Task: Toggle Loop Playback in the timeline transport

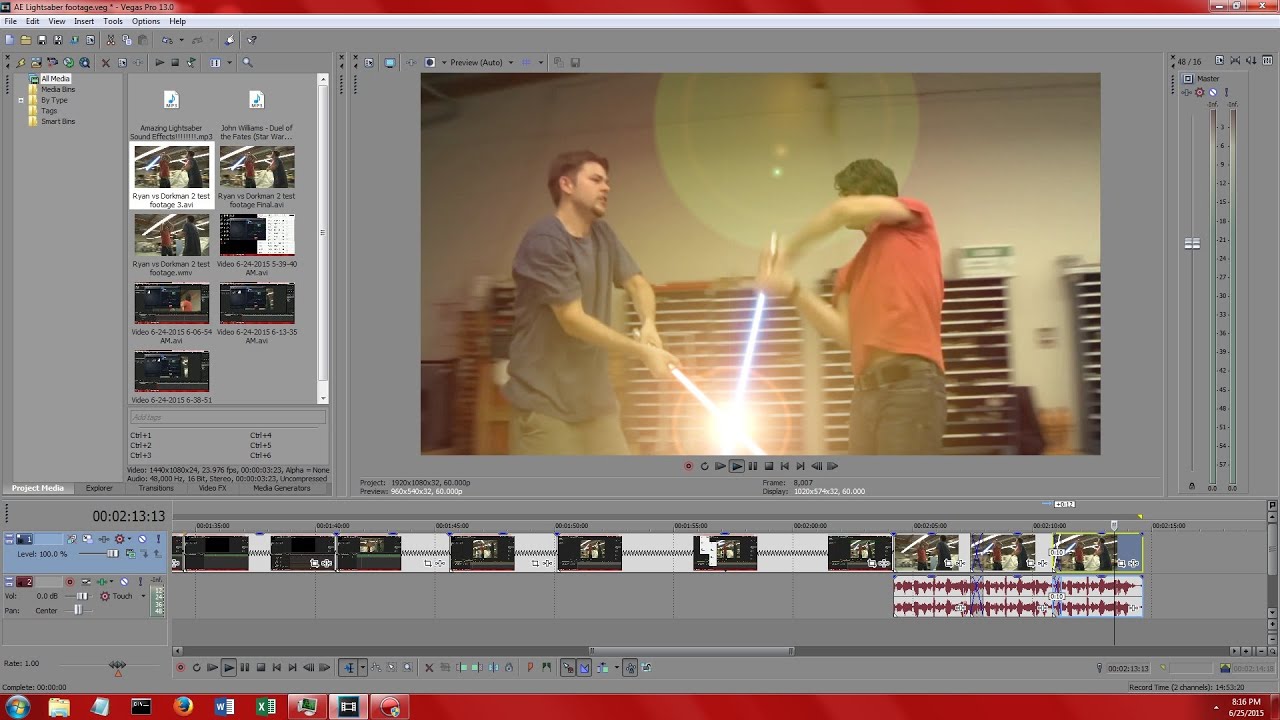Action: click(196, 667)
